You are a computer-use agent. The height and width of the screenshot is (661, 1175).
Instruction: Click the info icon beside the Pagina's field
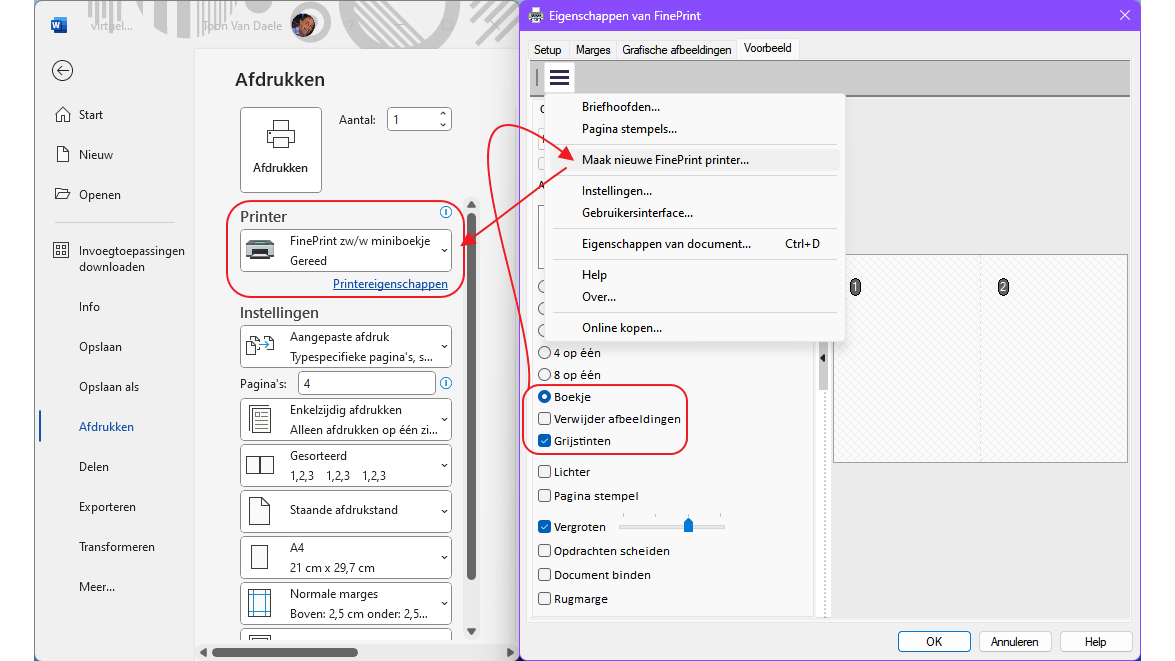[x=446, y=383]
